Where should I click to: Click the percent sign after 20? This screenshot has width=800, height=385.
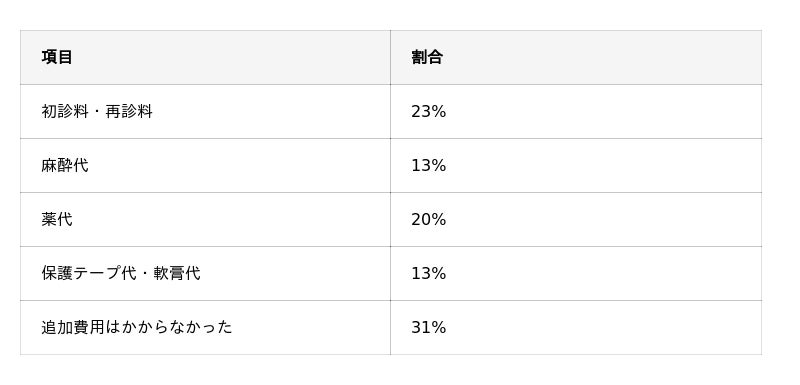click(x=439, y=219)
